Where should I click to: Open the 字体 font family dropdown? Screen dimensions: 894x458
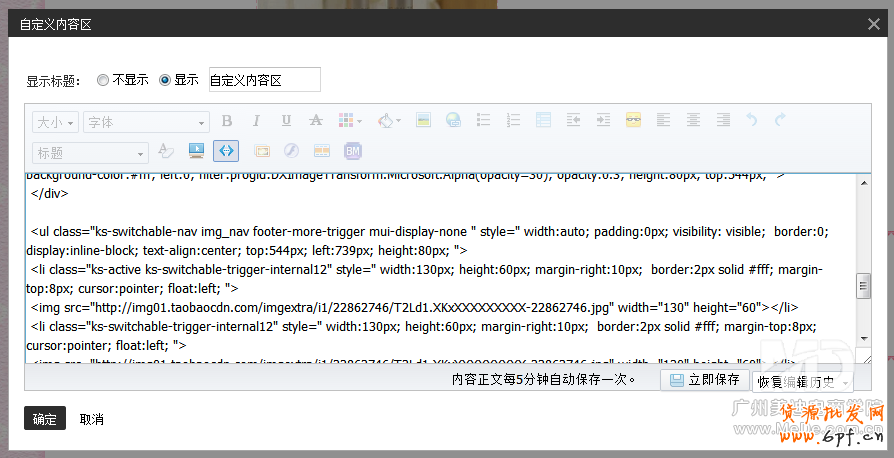pyautogui.click(x=146, y=122)
